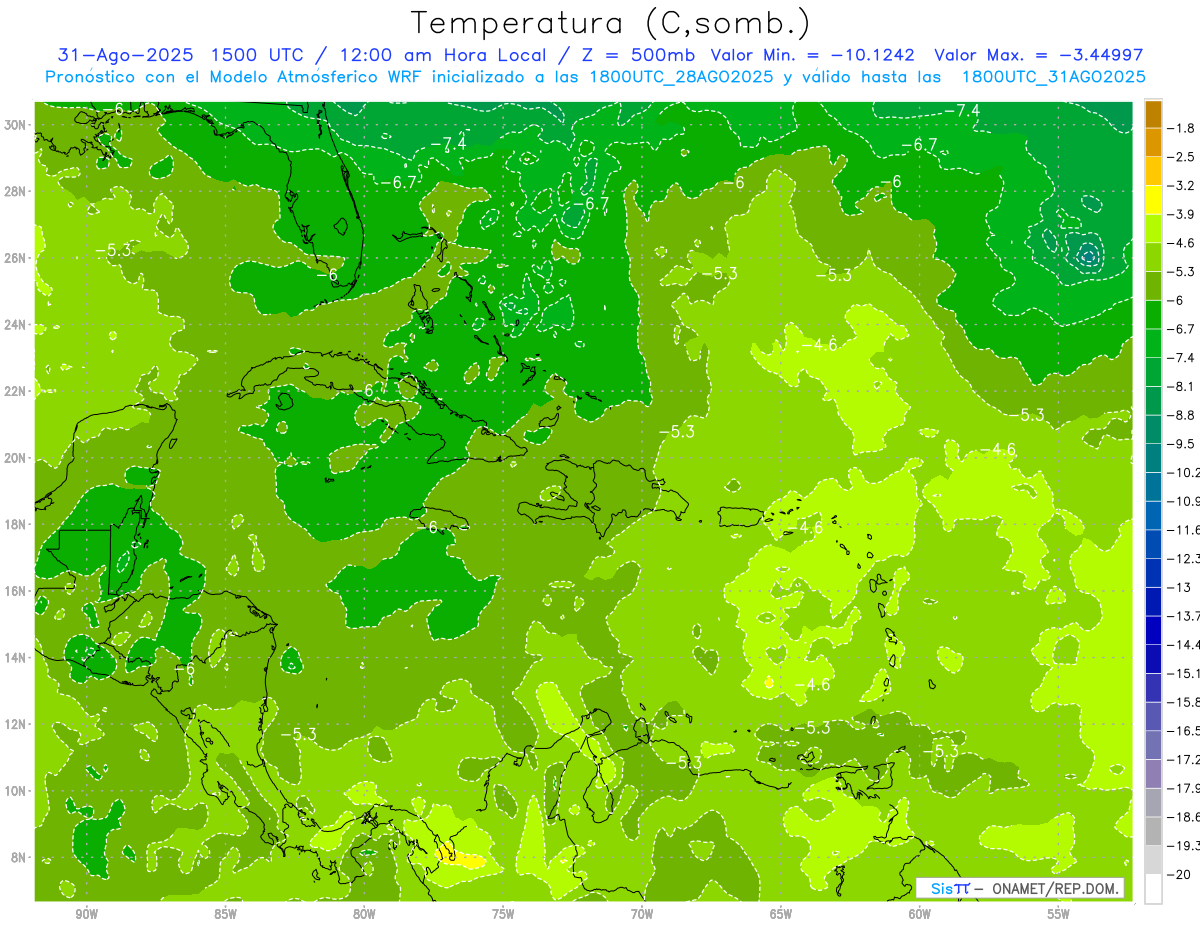This screenshot has height=927, width=1200.
Task: Click the teal swatch between -9.5 and -10.2
Action: click(1153, 458)
